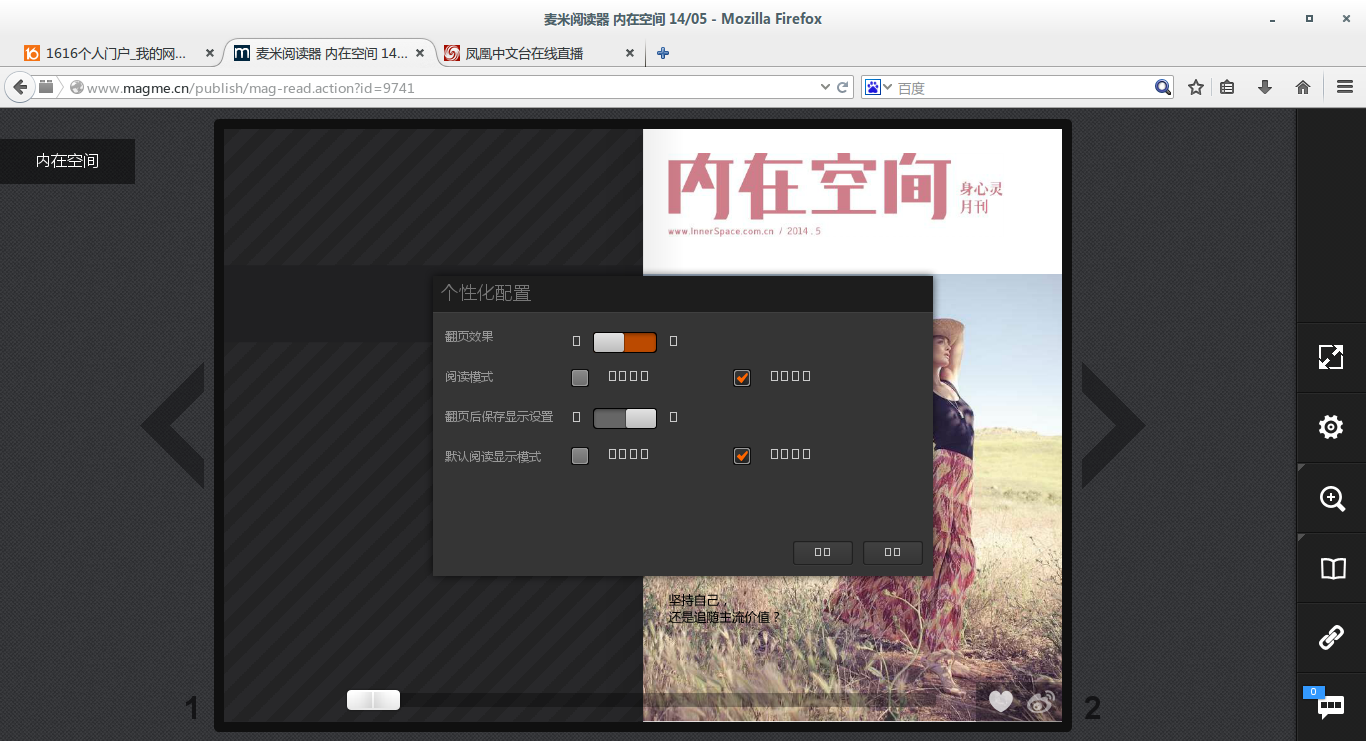Screen dimensions: 1366x741
Task: Close the 凤凰中文台在线直播 tab
Action: pyautogui.click(x=629, y=53)
